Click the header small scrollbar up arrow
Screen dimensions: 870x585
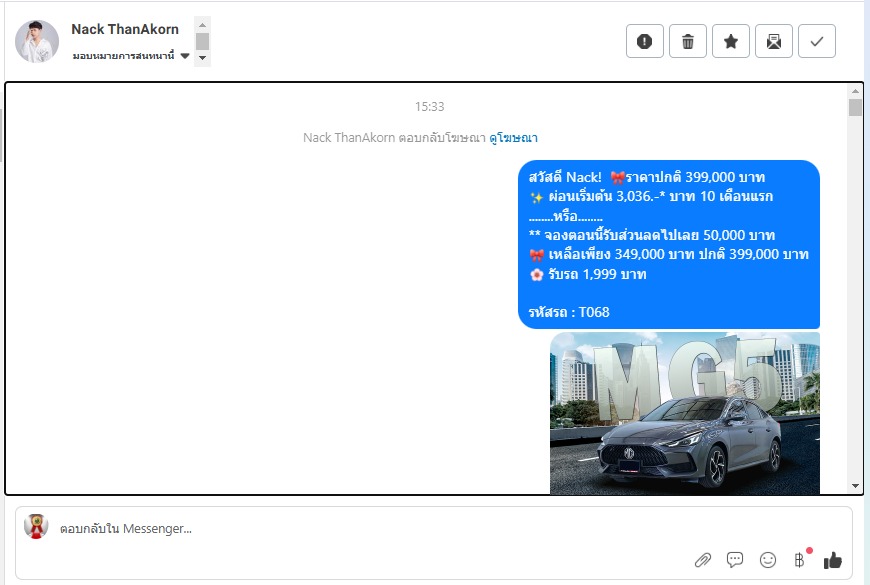pyautogui.click(x=203, y=25)
